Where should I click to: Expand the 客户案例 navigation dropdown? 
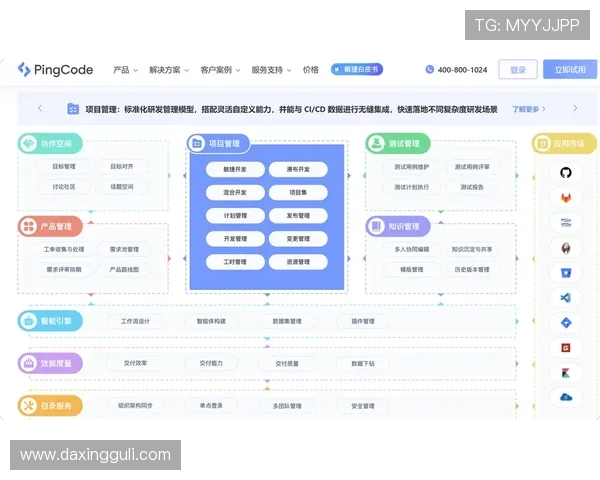click(x=220, y=70)
